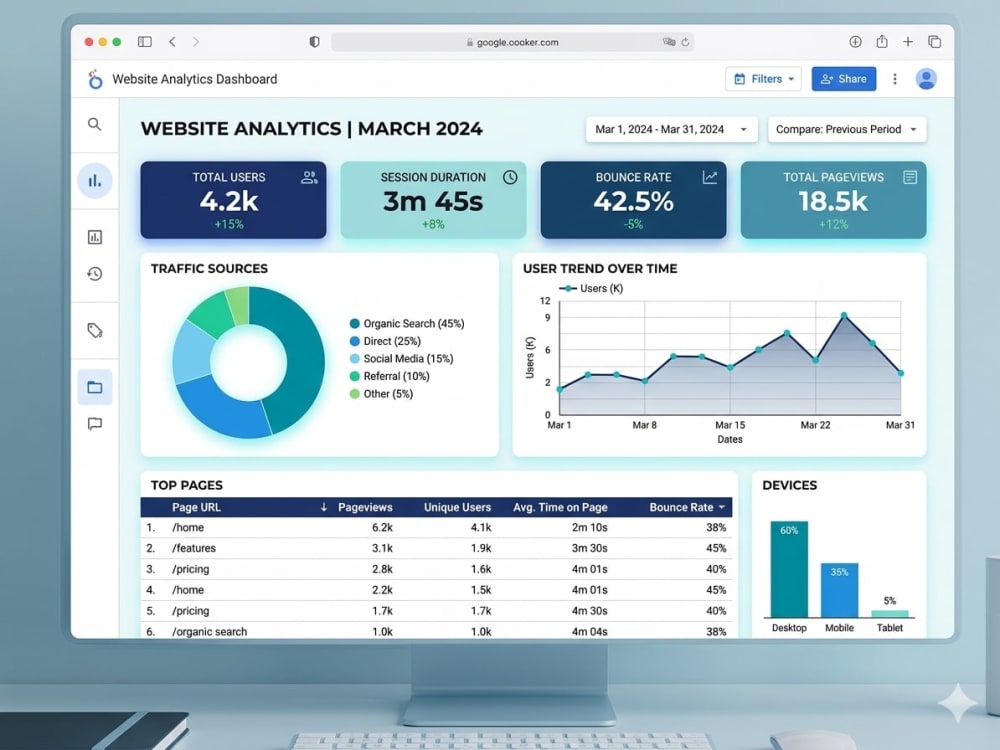Click the Total Users 4.2k card
Viewport: 1000px width, 750px height.
click(x=233, y=200)
